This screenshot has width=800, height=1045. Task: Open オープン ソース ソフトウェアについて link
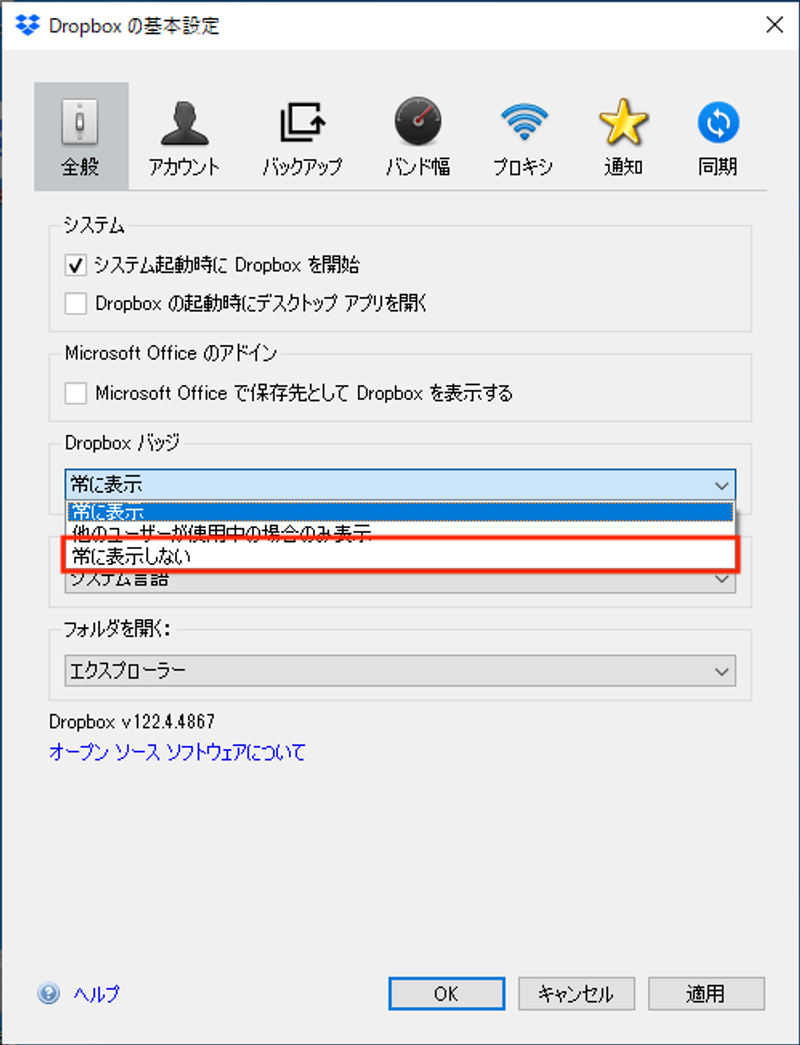click(x=177, y=752)
